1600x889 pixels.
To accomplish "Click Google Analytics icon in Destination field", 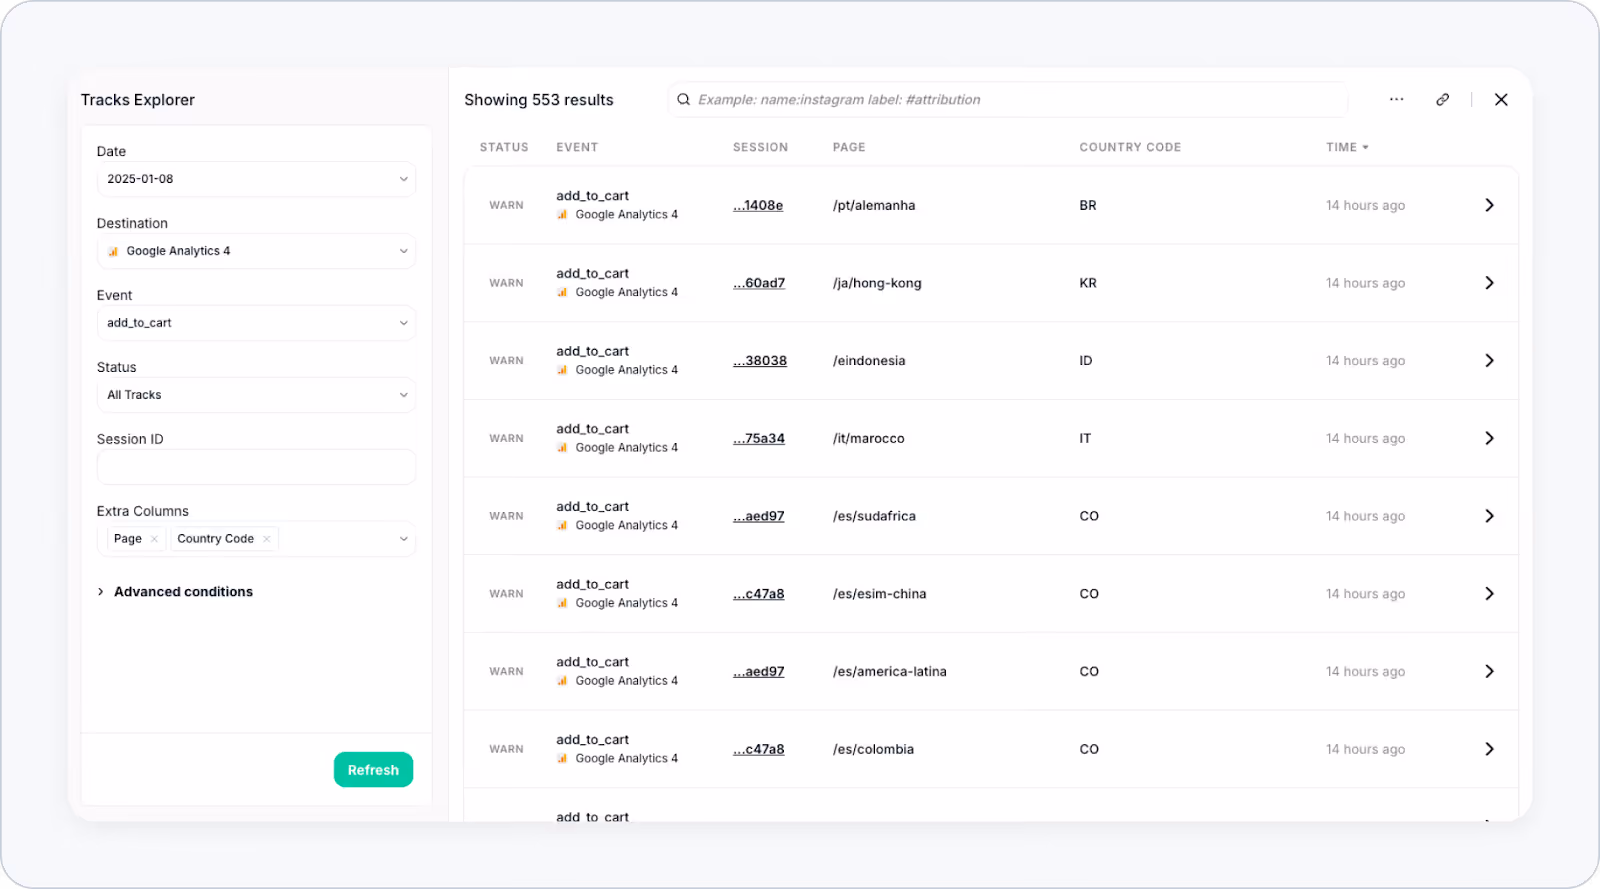I will (x=113, y=251).
